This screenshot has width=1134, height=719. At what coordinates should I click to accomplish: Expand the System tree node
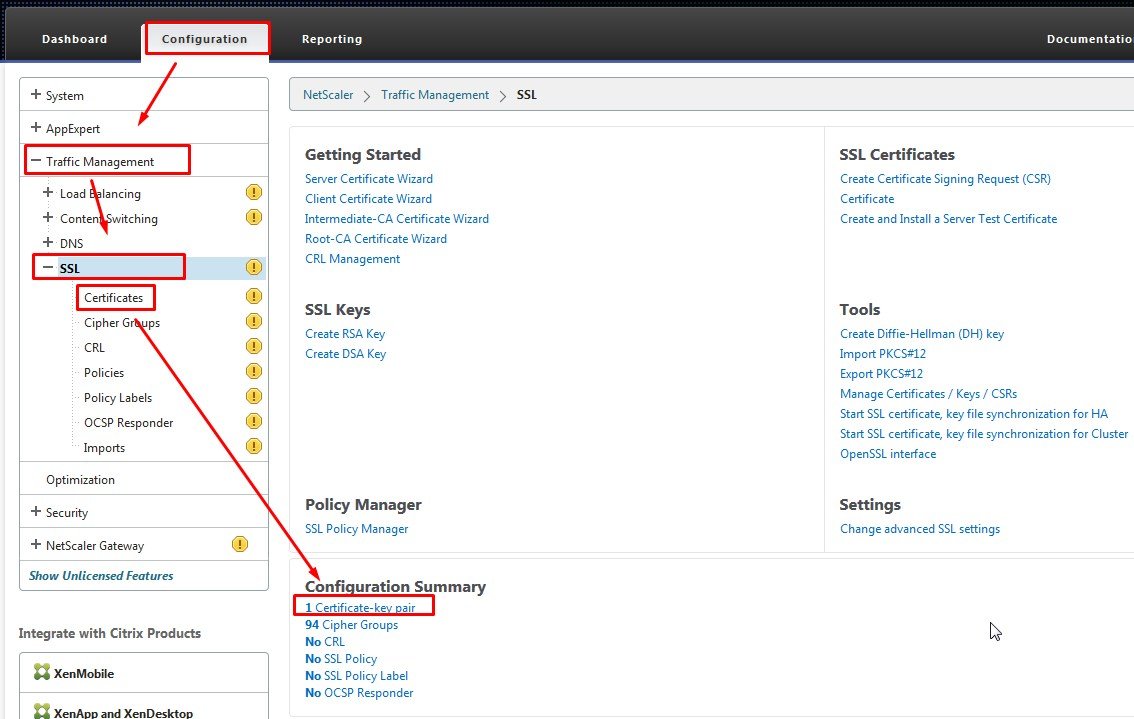[x=36, y=95]
